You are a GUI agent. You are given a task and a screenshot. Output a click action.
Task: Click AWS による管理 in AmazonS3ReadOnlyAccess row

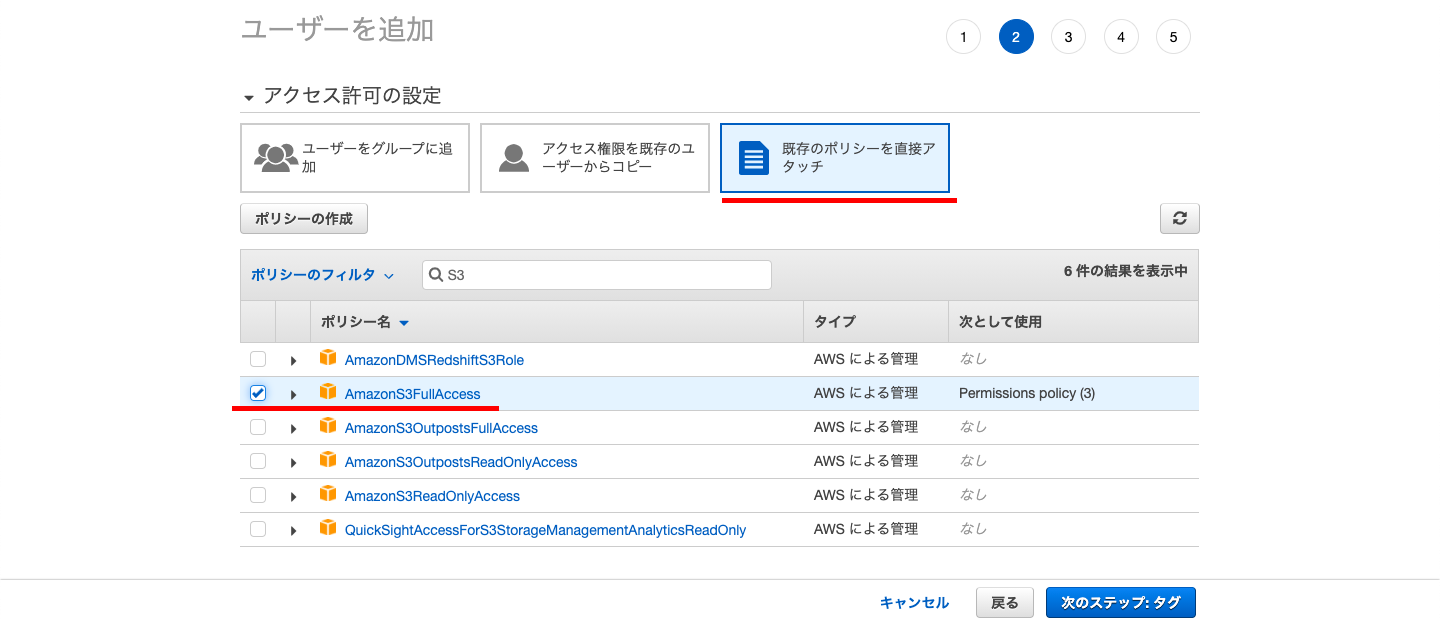coord(866,495)
